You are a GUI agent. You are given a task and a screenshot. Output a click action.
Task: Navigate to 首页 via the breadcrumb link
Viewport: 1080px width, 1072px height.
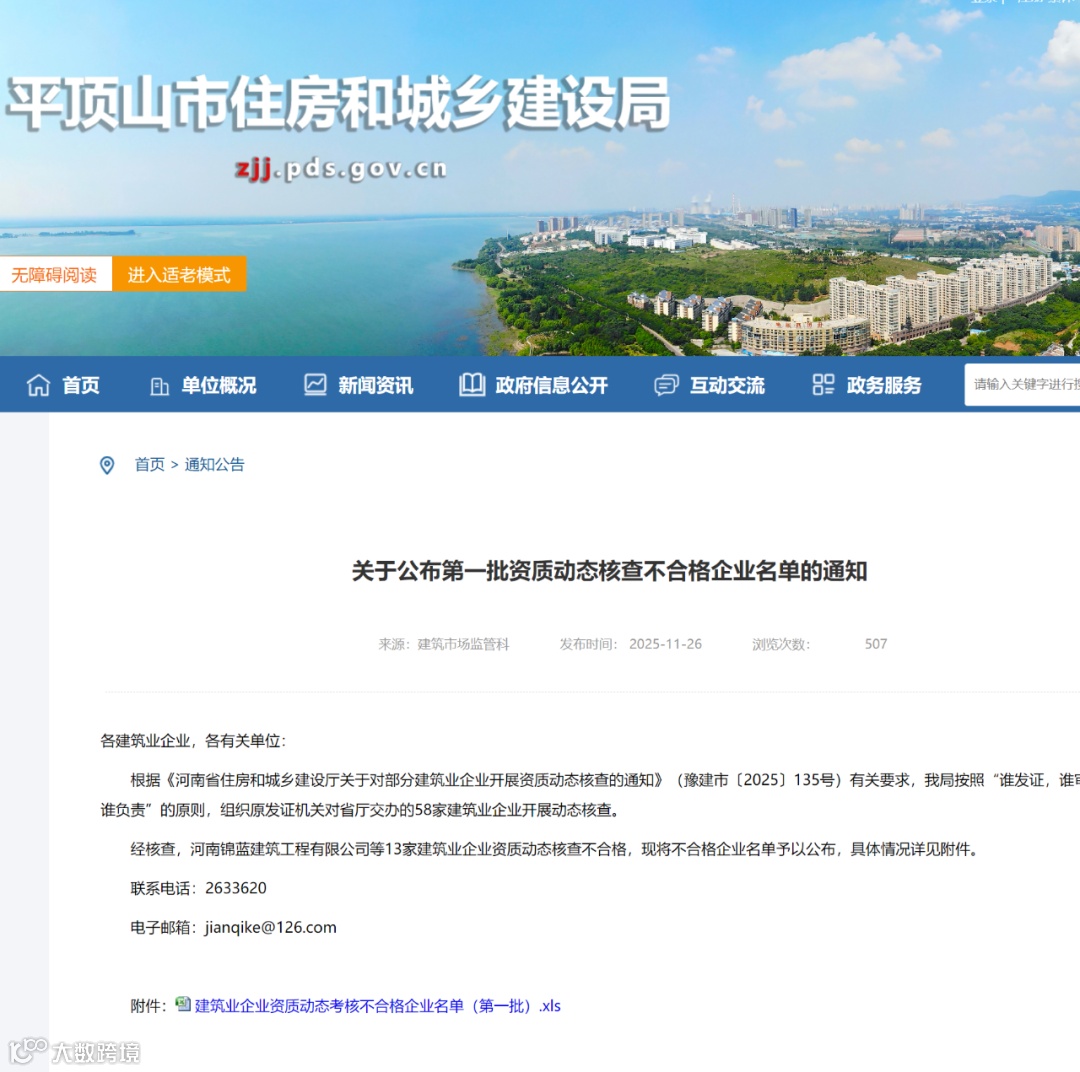pos(148,464)
